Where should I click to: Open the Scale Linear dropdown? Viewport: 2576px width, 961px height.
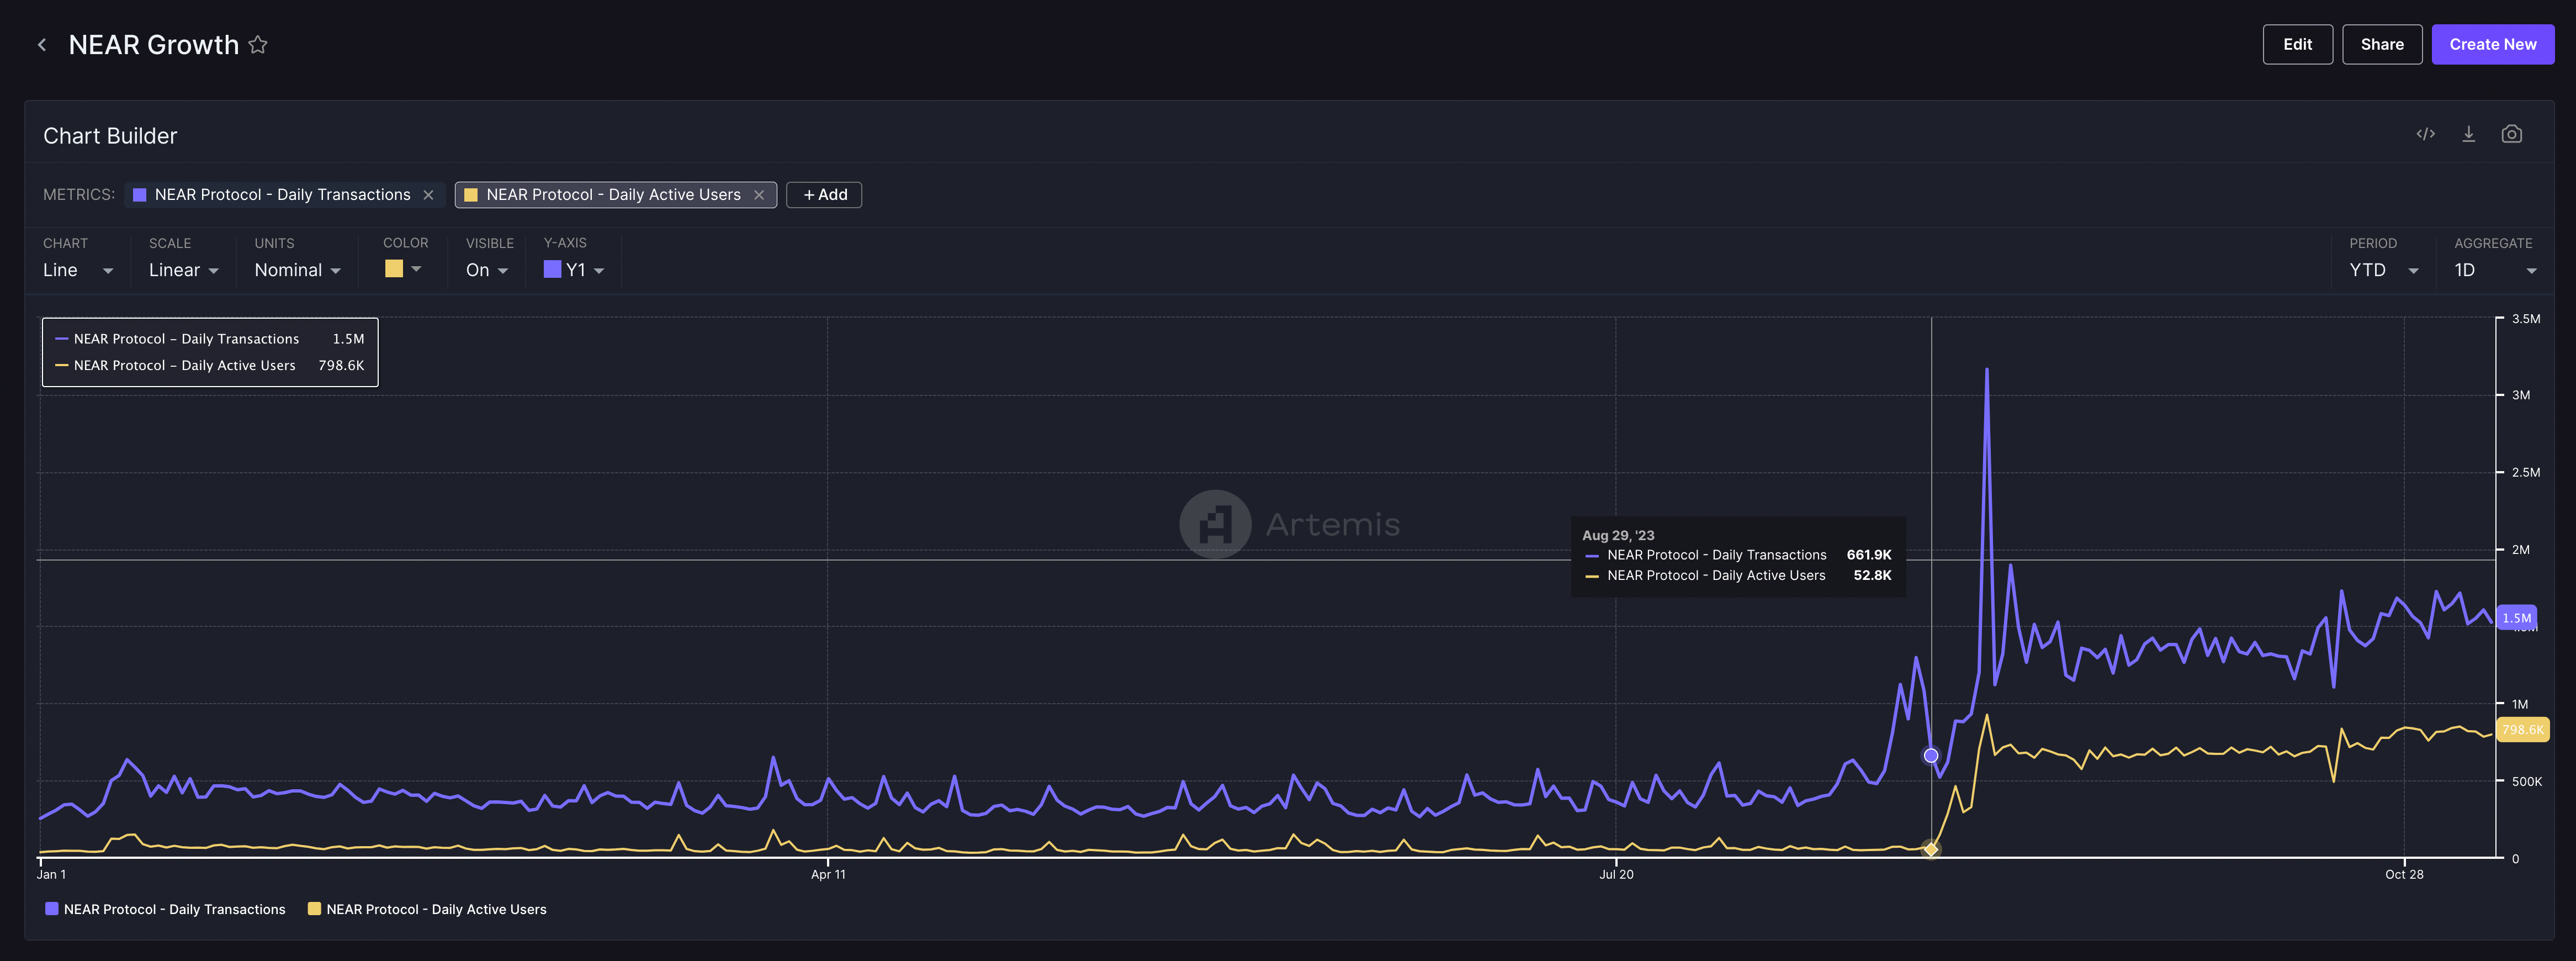click(x=183, y=270)
